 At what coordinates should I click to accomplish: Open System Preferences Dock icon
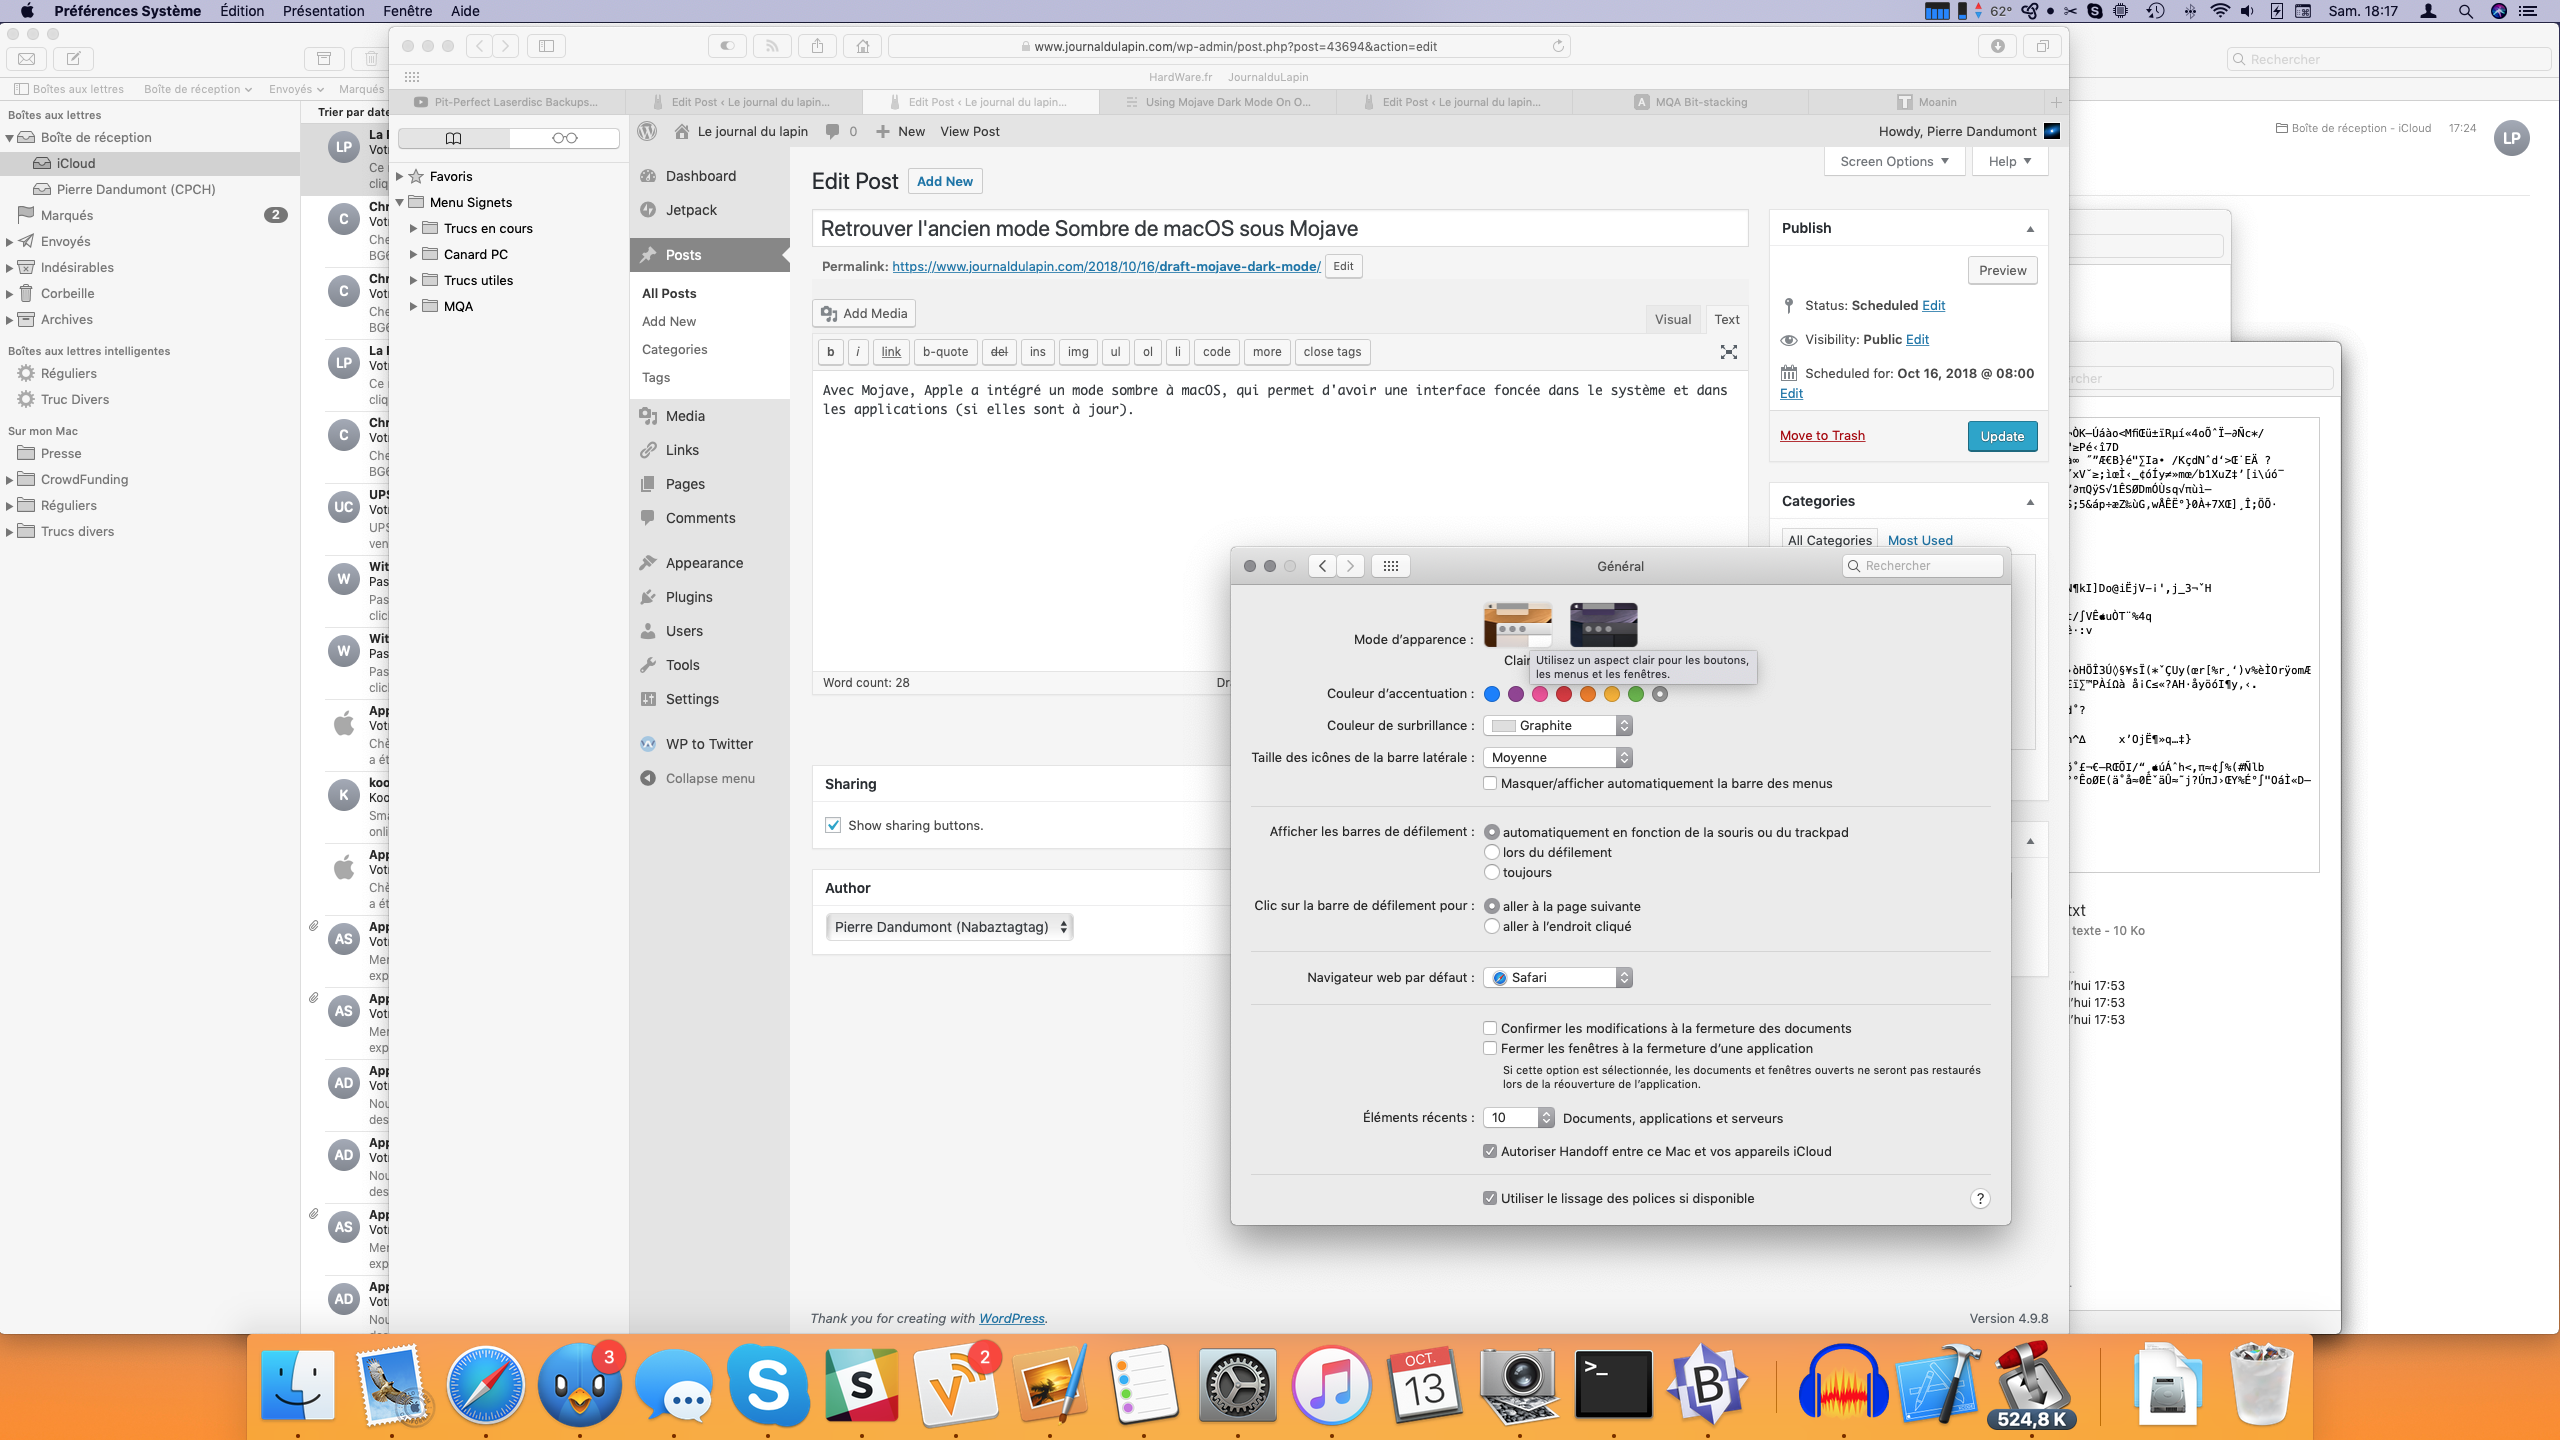pos(1238,1386)
